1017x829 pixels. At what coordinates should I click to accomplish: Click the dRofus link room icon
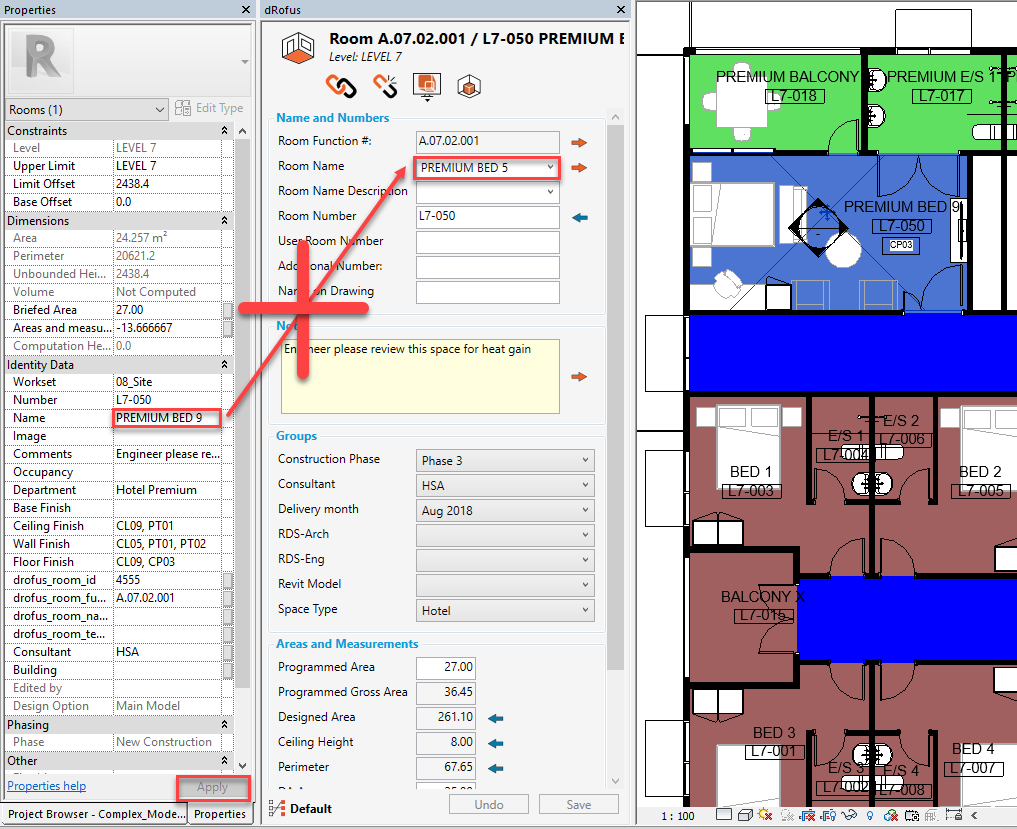[343, 86]
